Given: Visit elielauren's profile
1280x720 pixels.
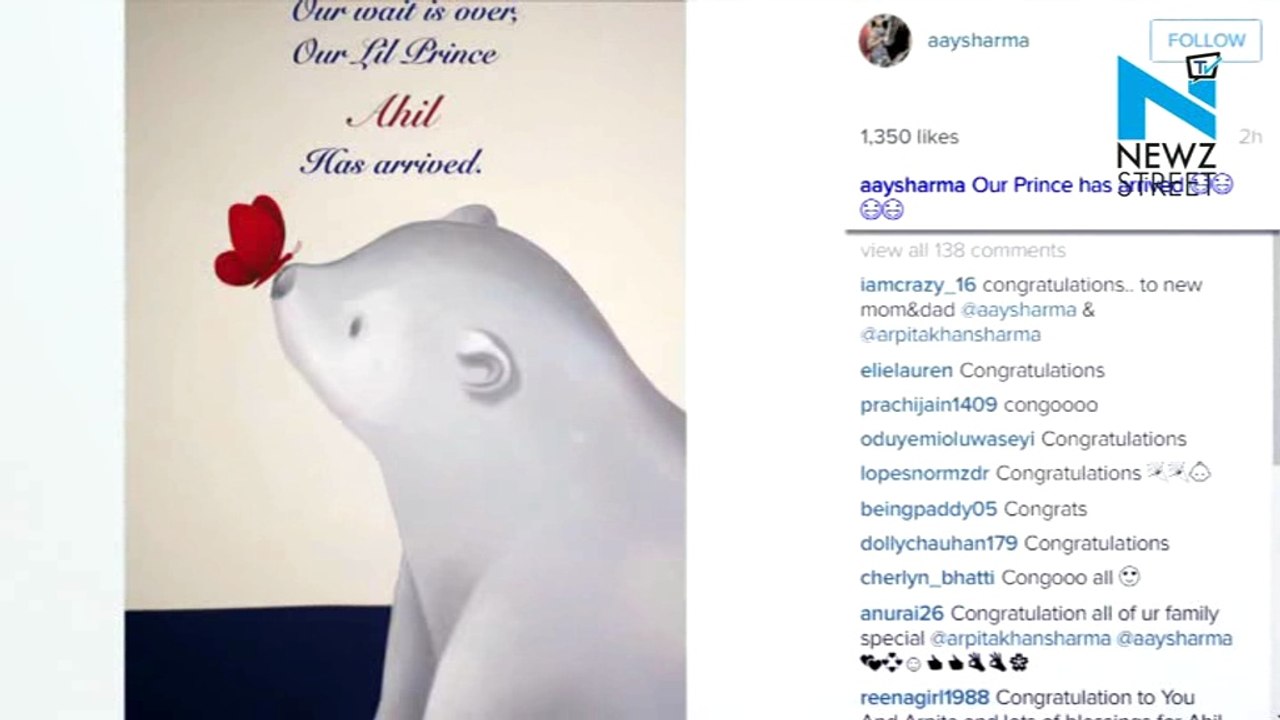Looking at the screenshot, I should (906, 370).
